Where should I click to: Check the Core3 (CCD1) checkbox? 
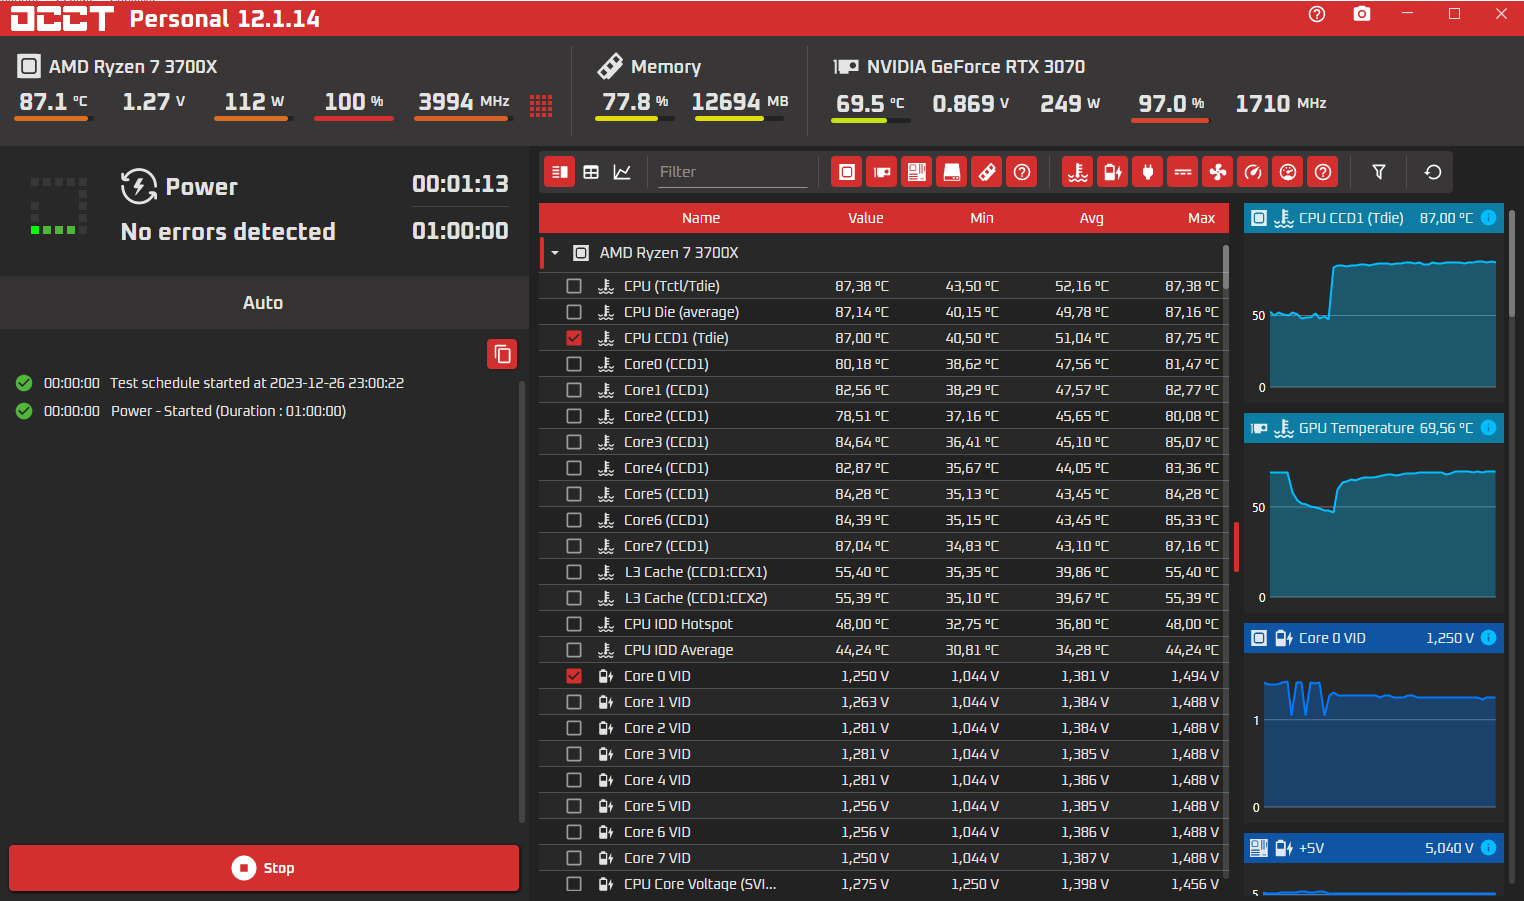click(x=574, y=442)
